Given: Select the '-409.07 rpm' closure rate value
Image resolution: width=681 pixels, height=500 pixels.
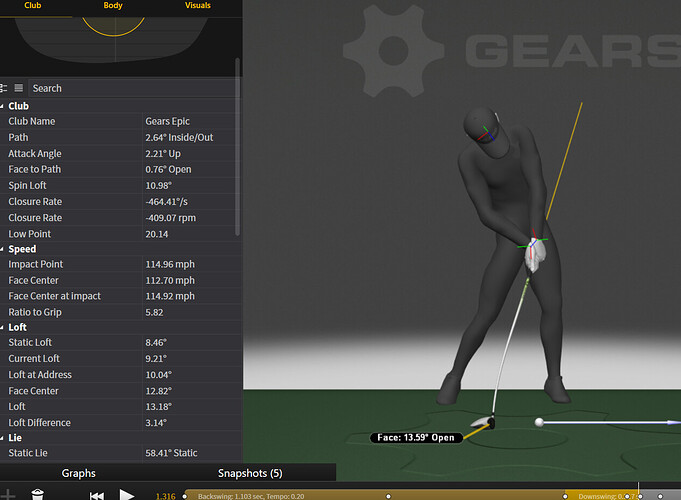Looking at the screenshot, I should coord(170,218).
